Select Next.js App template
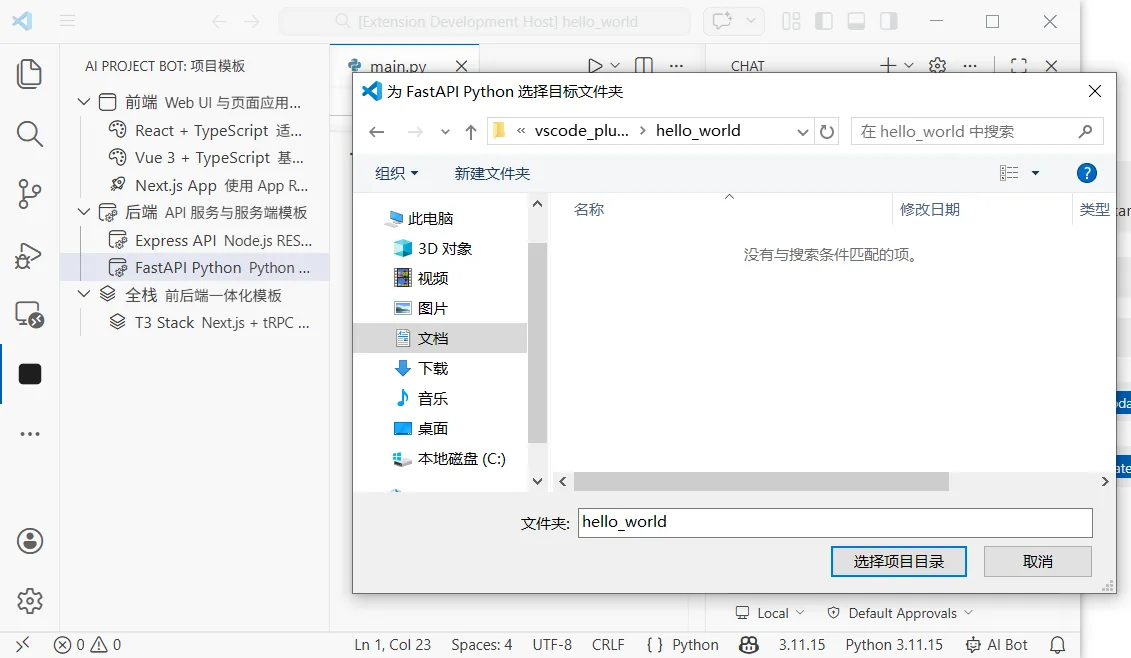 click(x=195, y=185)
